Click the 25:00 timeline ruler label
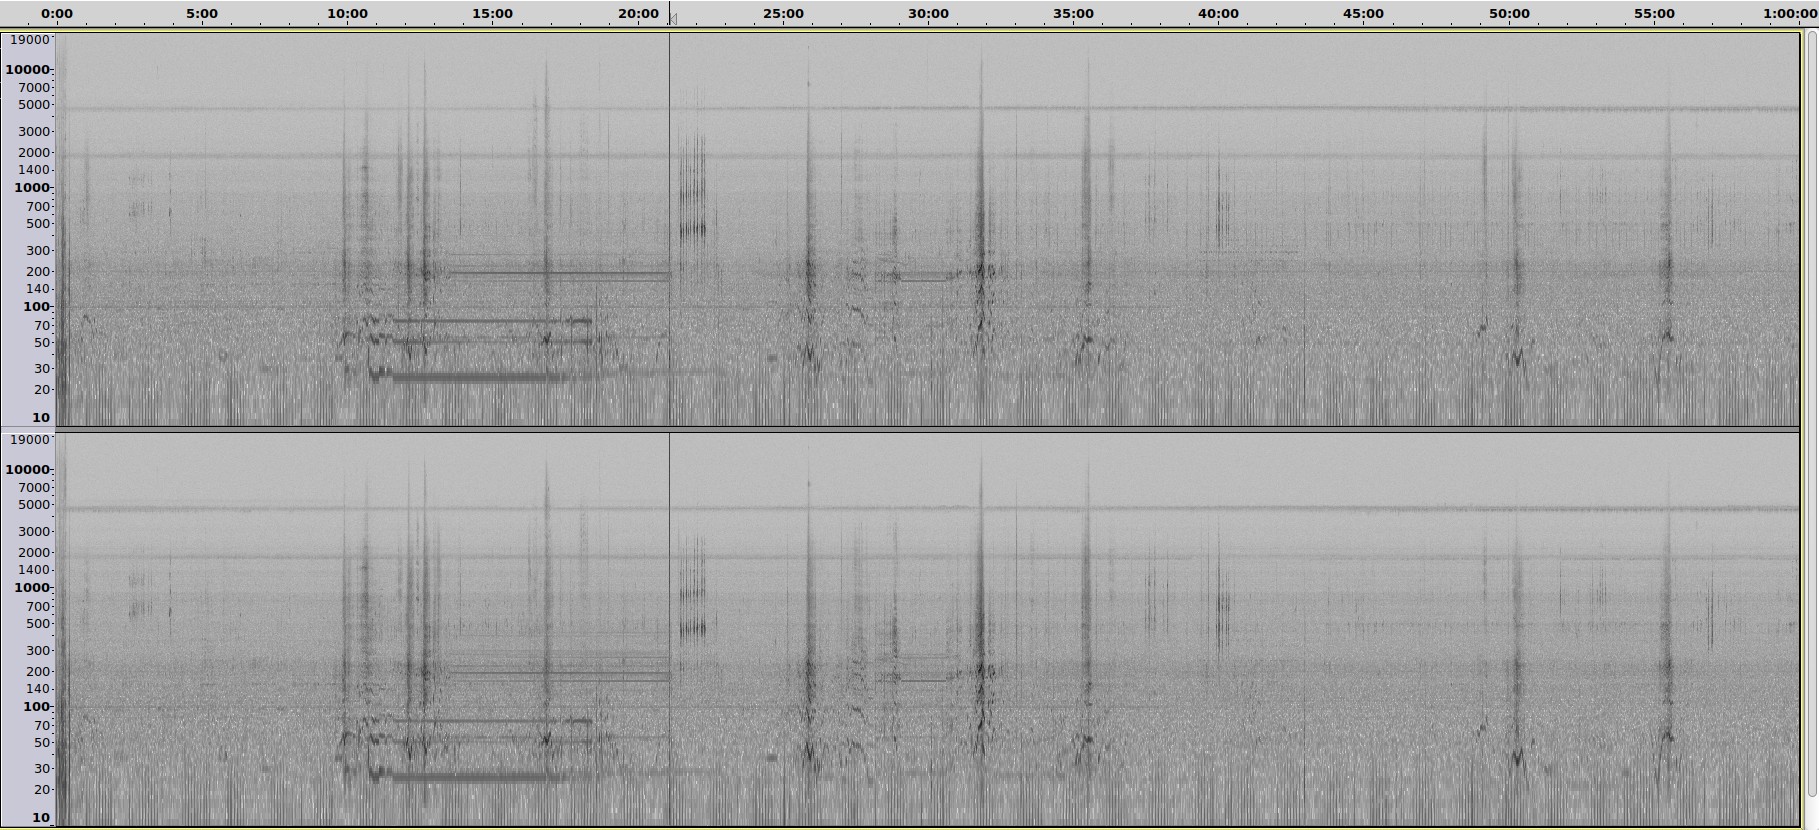The width and height of the screenshot is (1819, 830). click(783, 14)
